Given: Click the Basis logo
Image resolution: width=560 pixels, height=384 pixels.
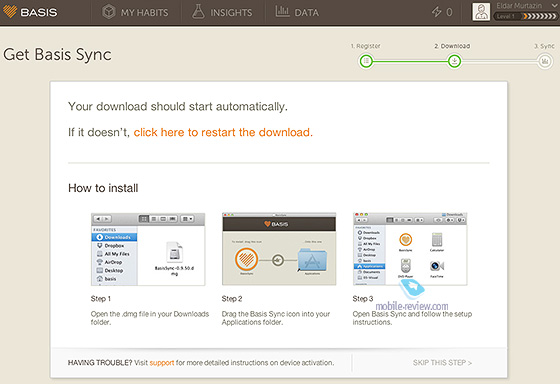Looking at the screenshot, I should (30, 12).
